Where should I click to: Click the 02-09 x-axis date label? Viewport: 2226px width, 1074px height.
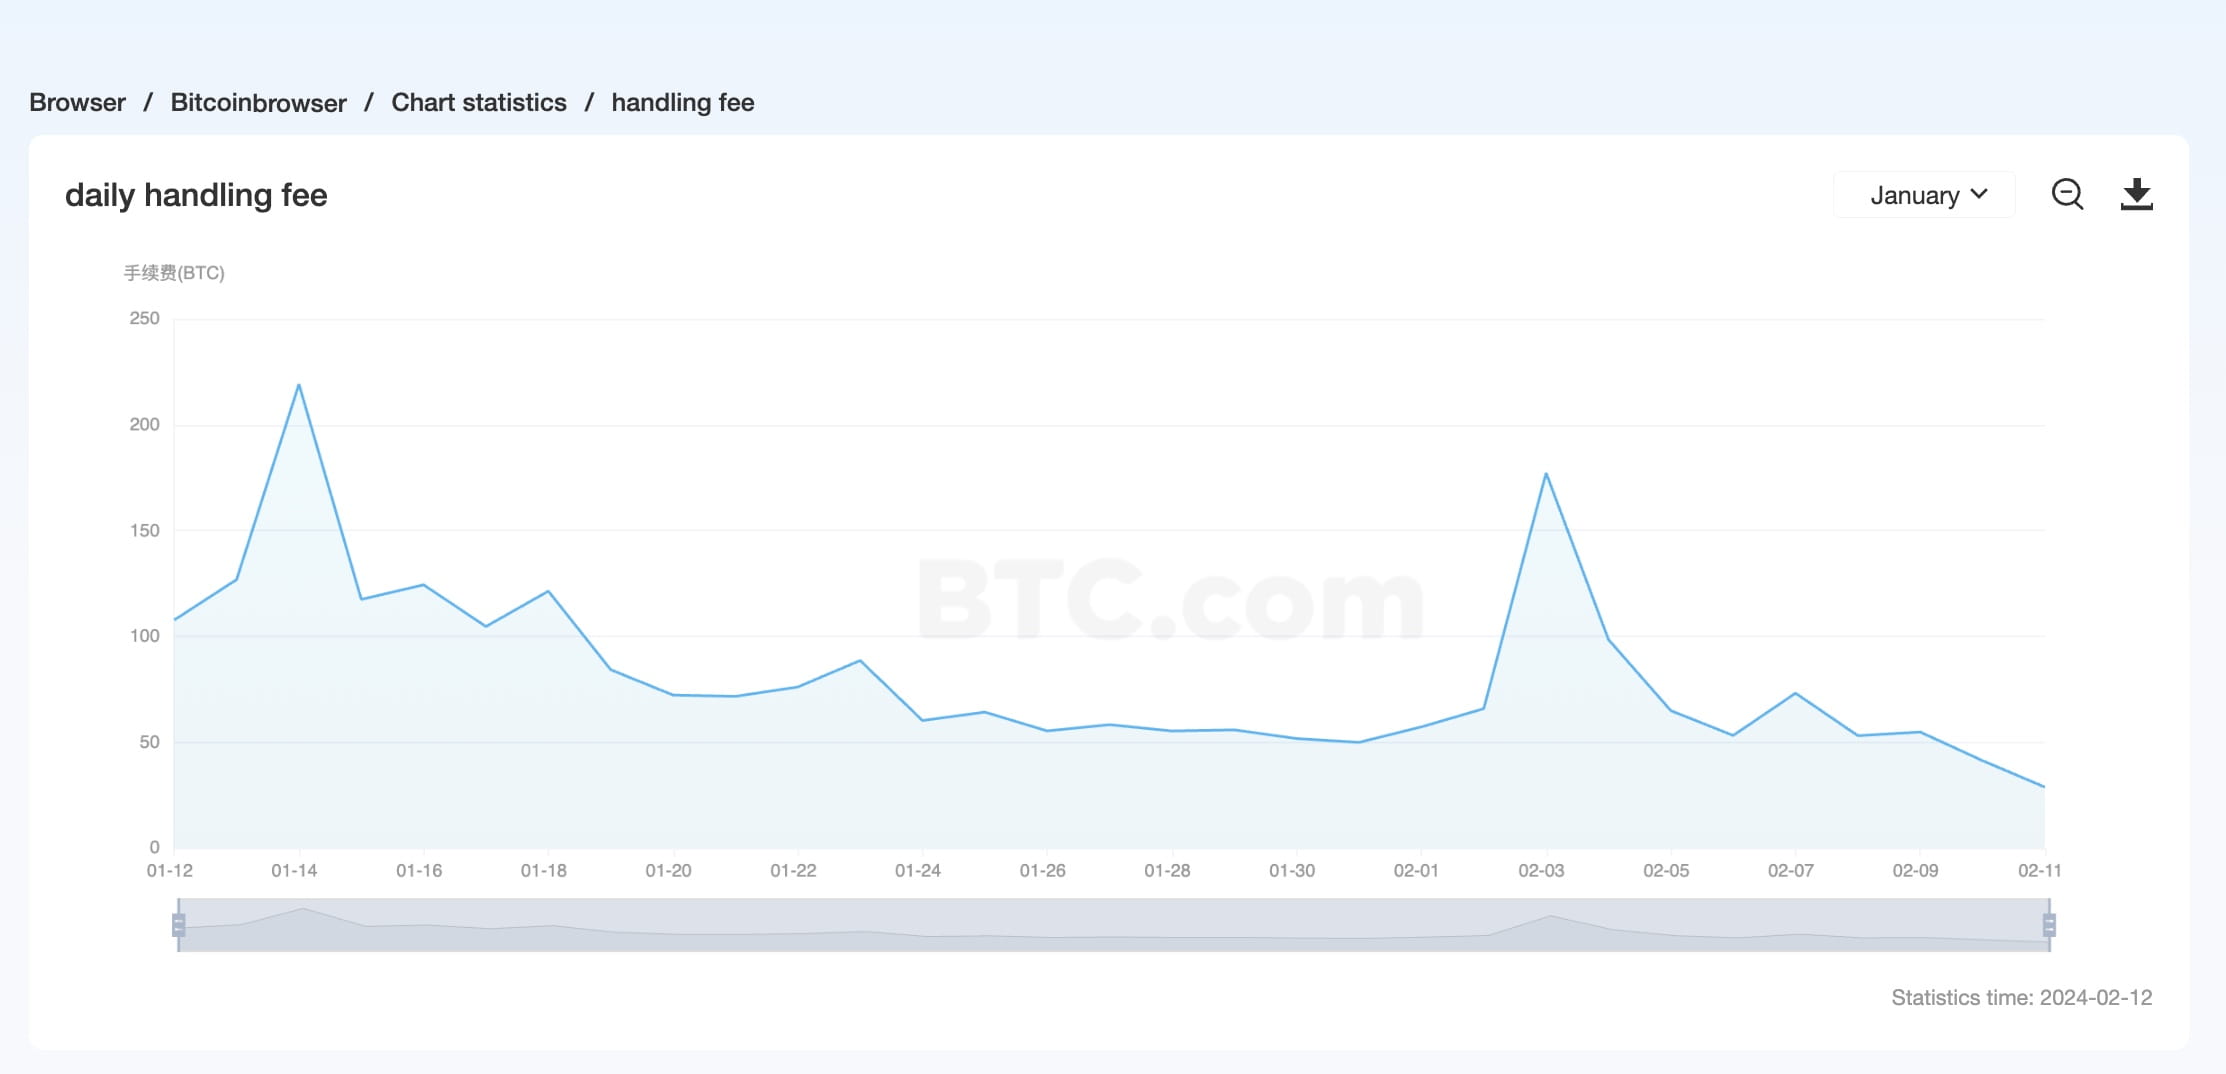tap(1915, 871)
